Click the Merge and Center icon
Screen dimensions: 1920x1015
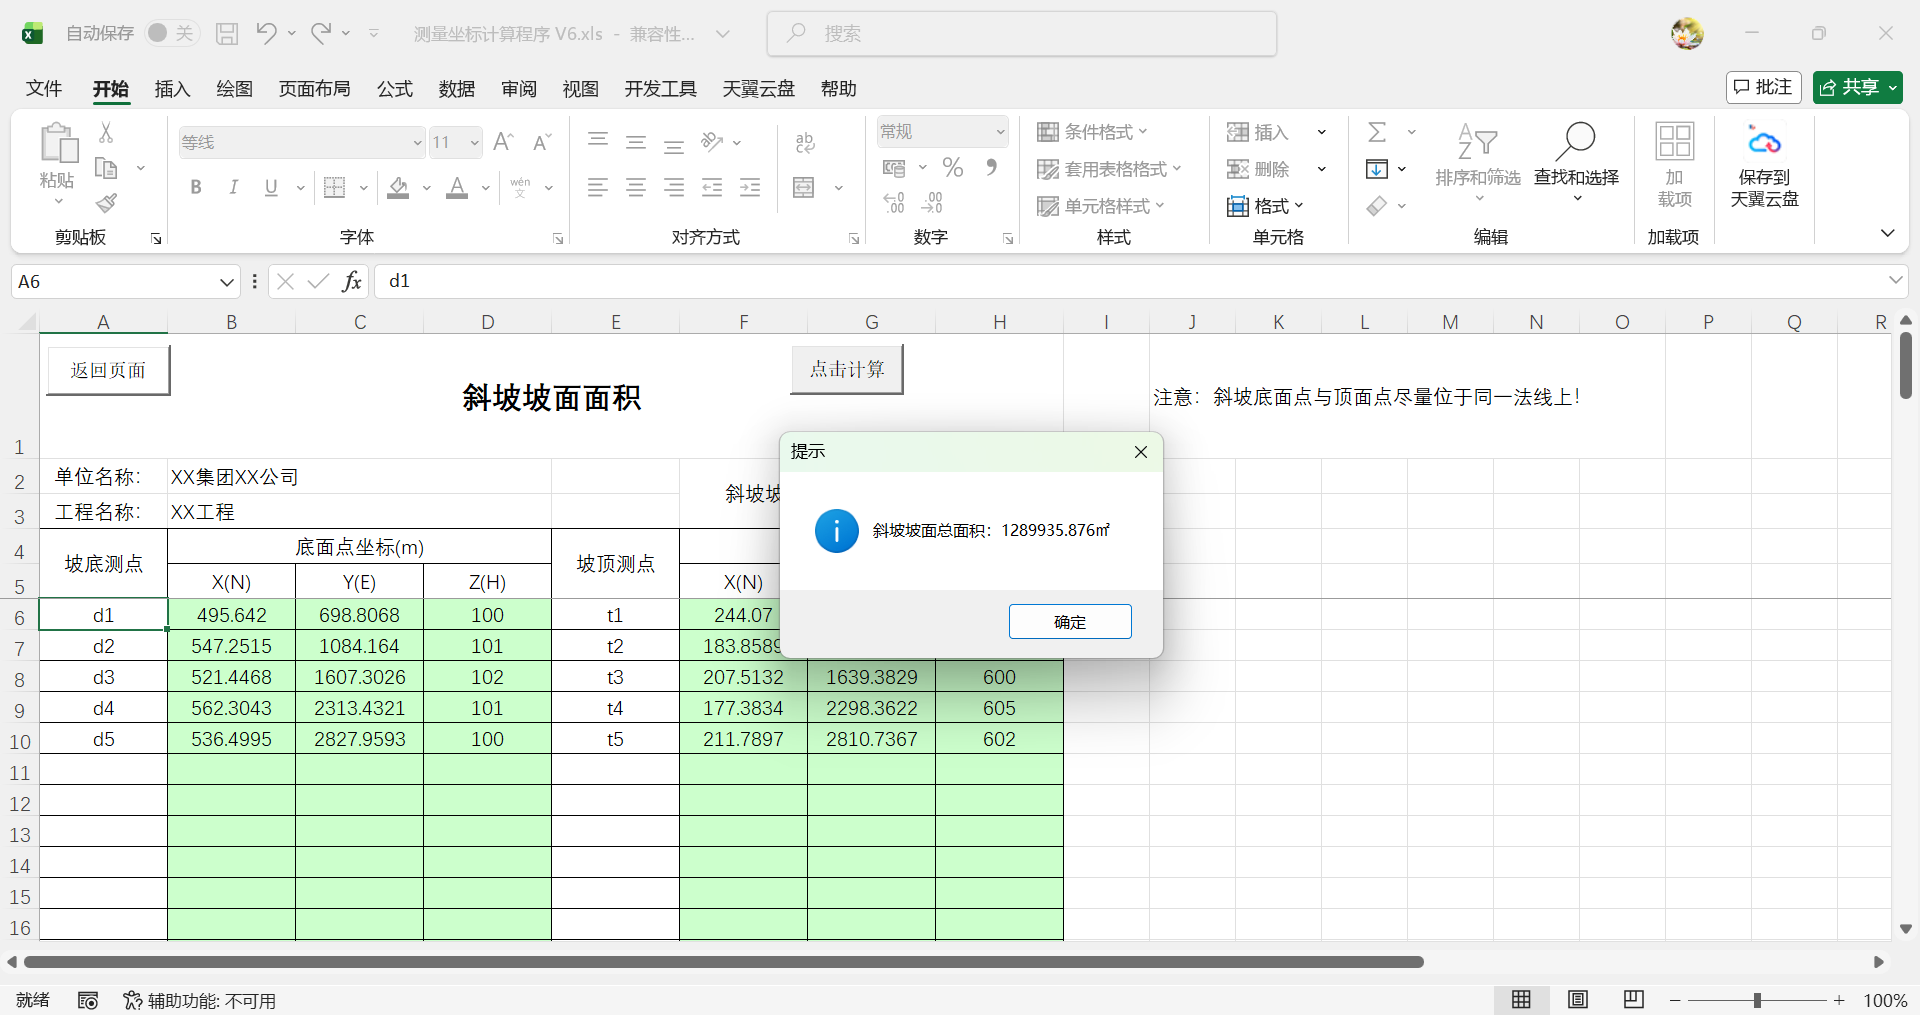[804, 188]
